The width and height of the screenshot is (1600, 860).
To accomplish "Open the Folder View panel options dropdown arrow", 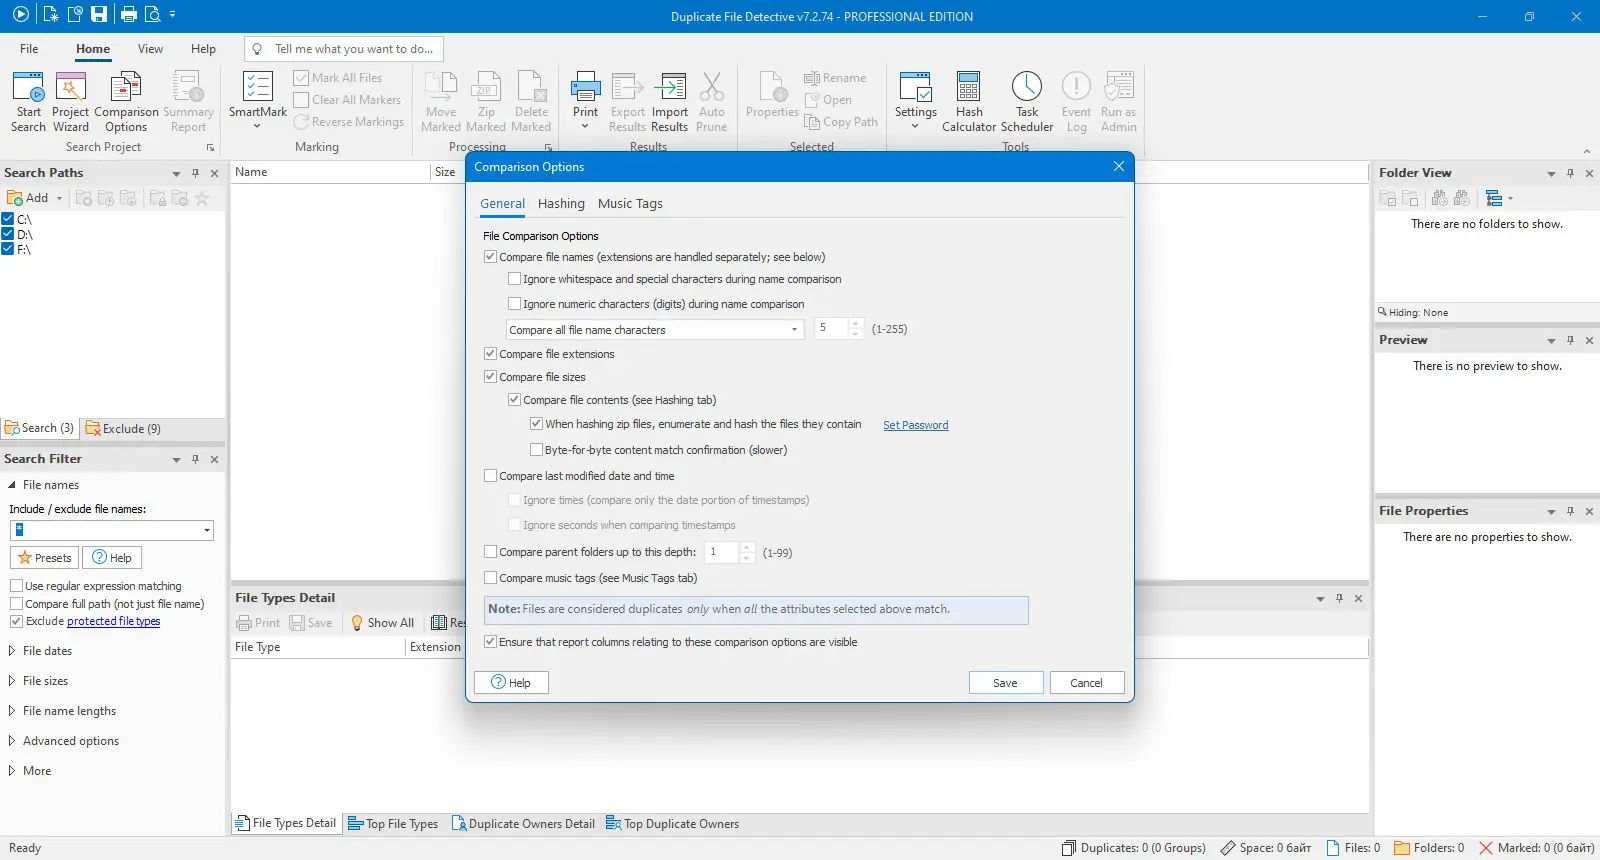I will click(1551, 174).
